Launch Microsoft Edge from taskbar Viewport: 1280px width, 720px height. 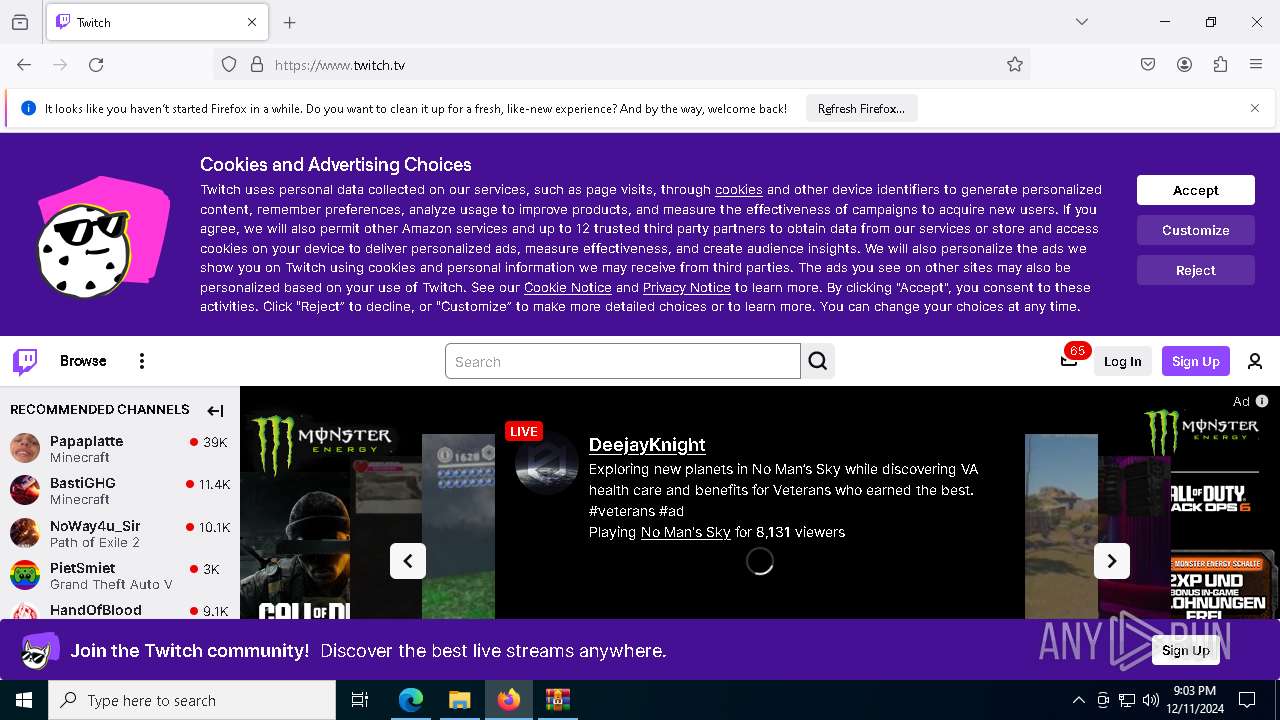click(x=411, y=700)
